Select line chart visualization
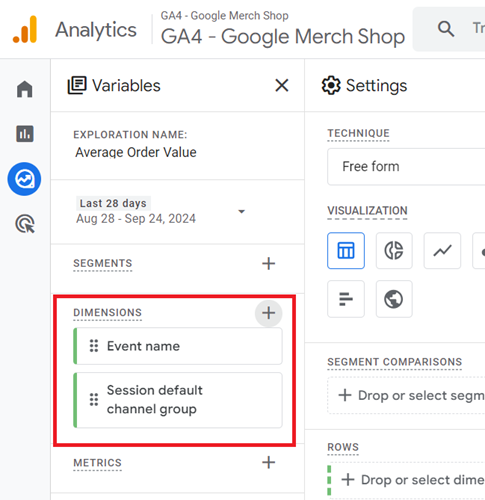This screenshot has height=500, width=485. coord(442,251)
